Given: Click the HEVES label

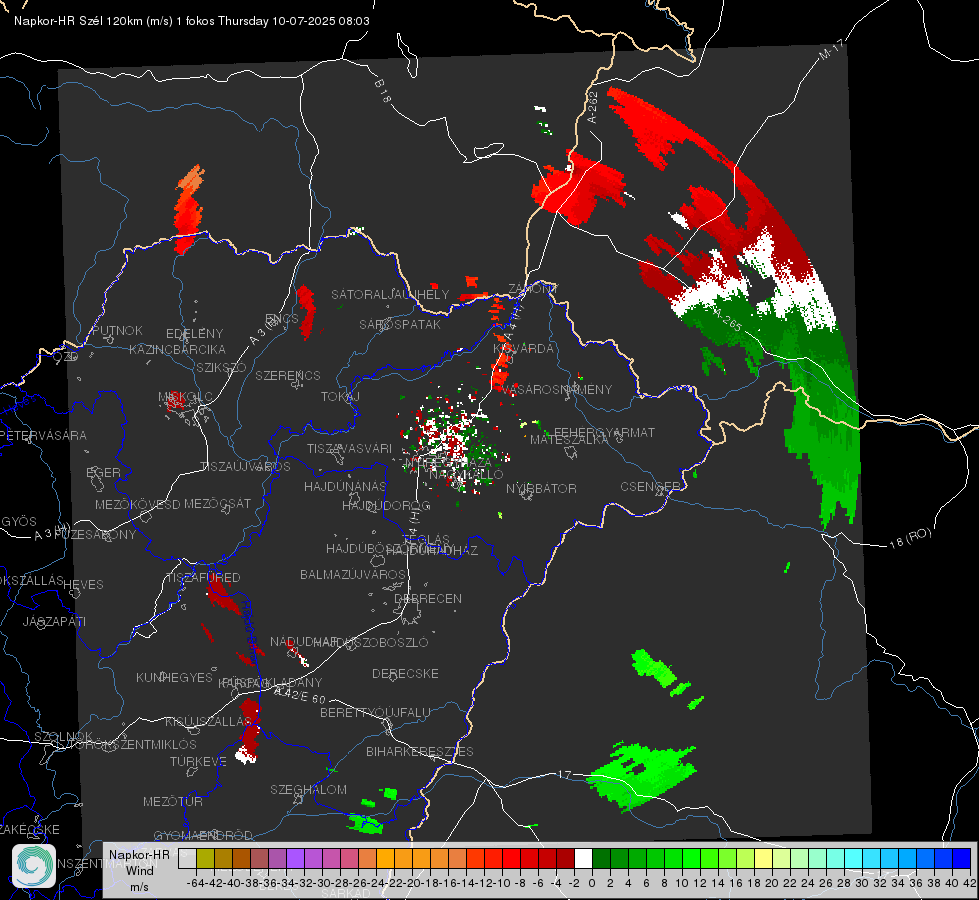Looking at the screenshot, I should point(84,585).
